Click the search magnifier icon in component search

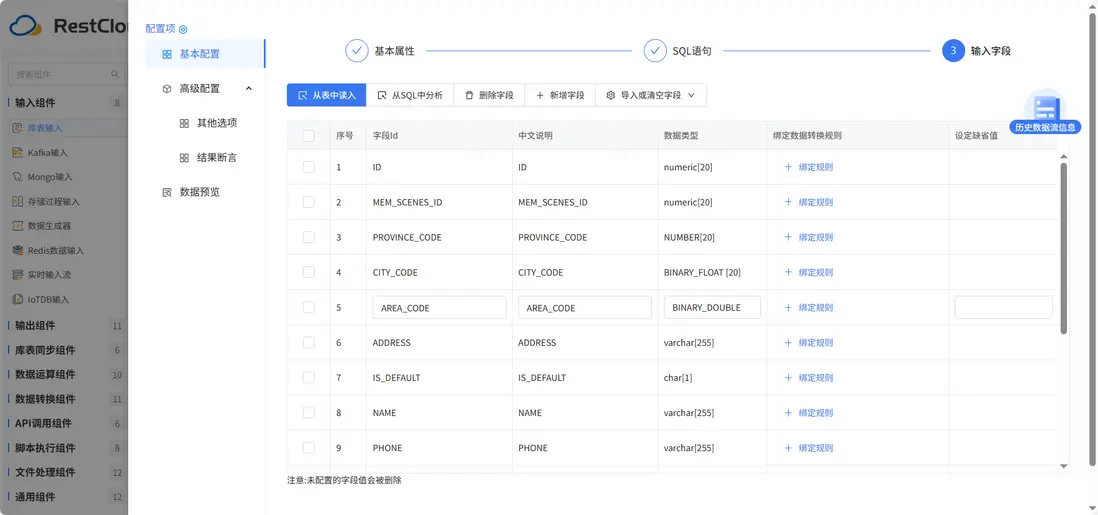[x=115, y=74]
